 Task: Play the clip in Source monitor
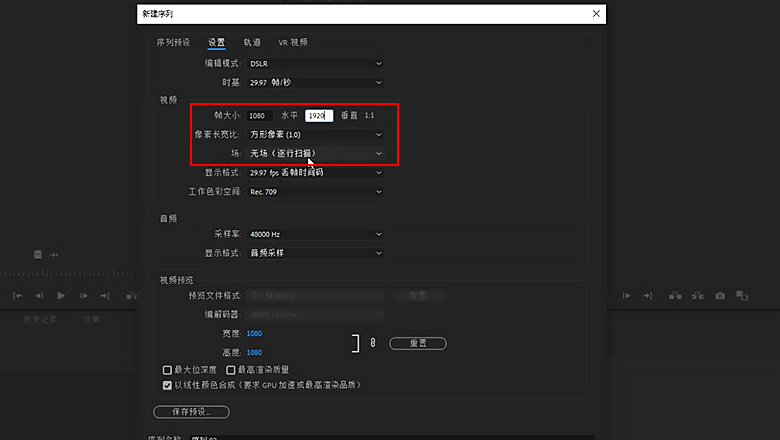(x=61, y=296)
